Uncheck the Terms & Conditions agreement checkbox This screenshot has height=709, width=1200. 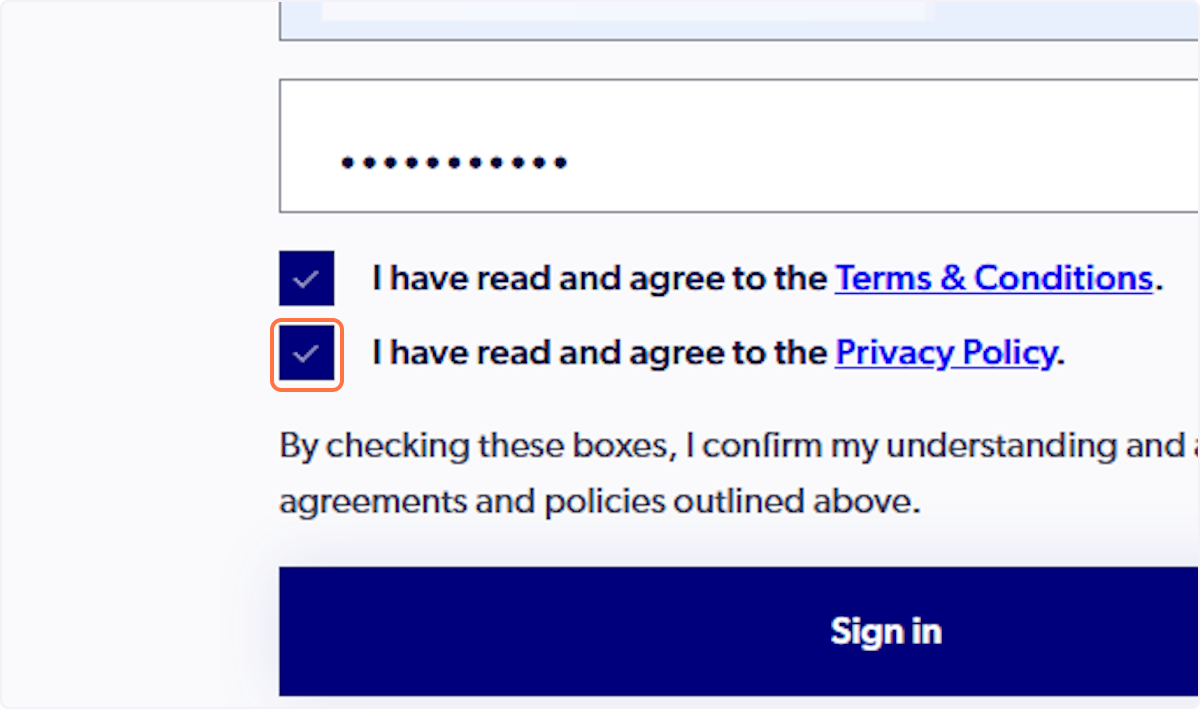point(306,278)
